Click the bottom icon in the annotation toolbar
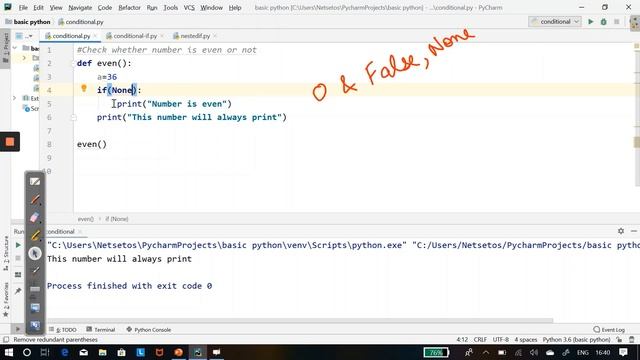This screenshot has height=360, width=640. 35,325
